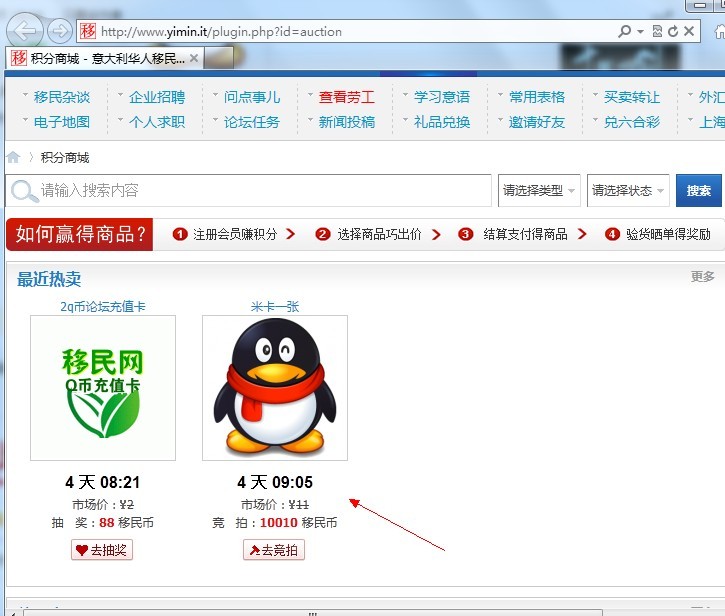Click the 移民网 Q币充值卡 product image
The height and width of the screenshot is (616, 725).
[103, 388]
